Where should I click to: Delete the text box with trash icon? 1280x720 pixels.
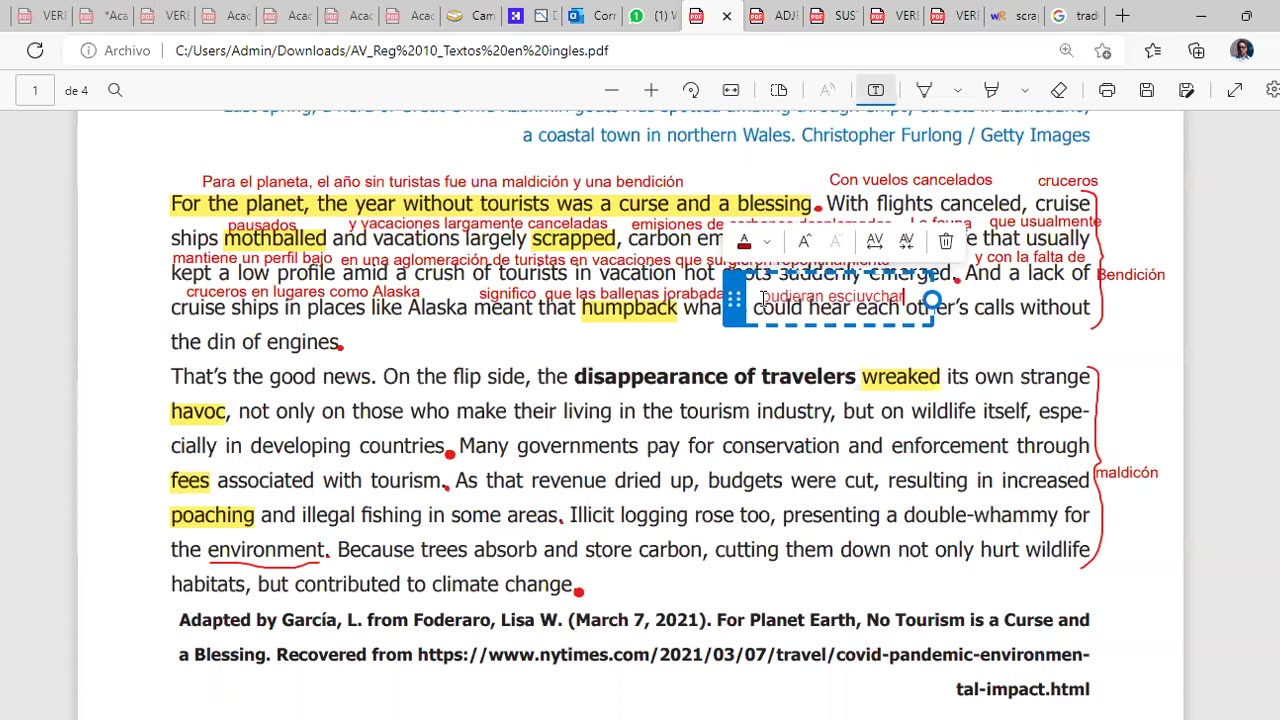coord(946,241)
